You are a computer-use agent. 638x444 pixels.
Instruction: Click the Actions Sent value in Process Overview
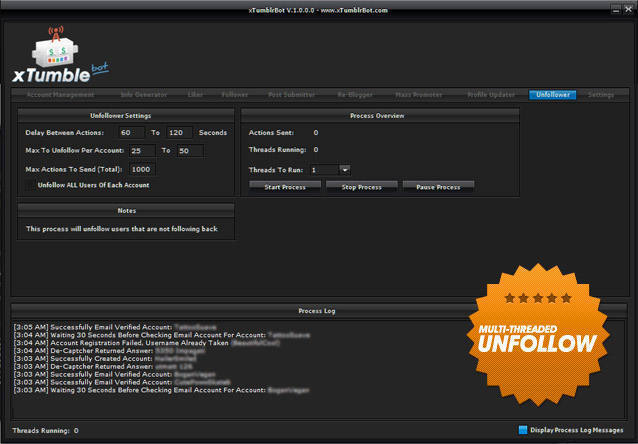pos(316,133)
